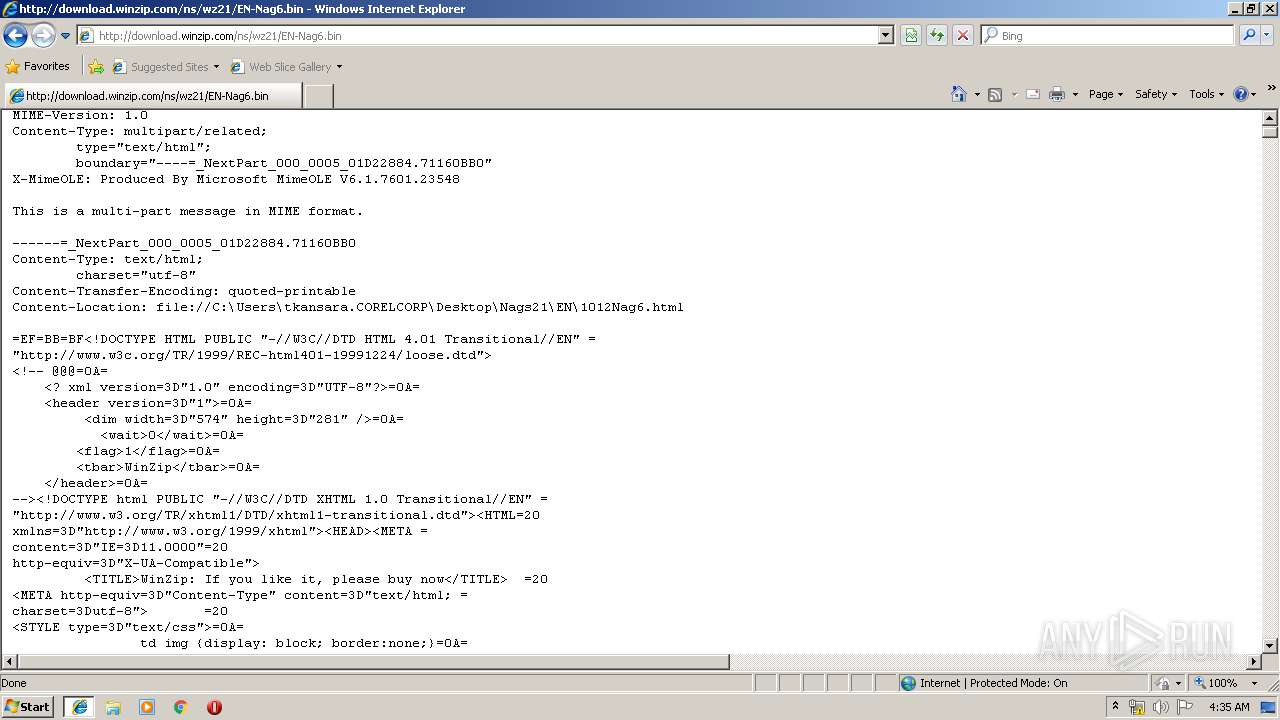Open the zoom level 100% button
The width and height of the screenshot is (1280, 720).
point(1215,683)
